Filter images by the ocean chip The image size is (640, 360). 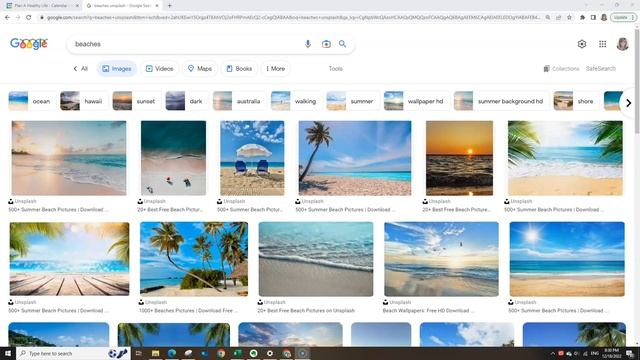point(31,101)
